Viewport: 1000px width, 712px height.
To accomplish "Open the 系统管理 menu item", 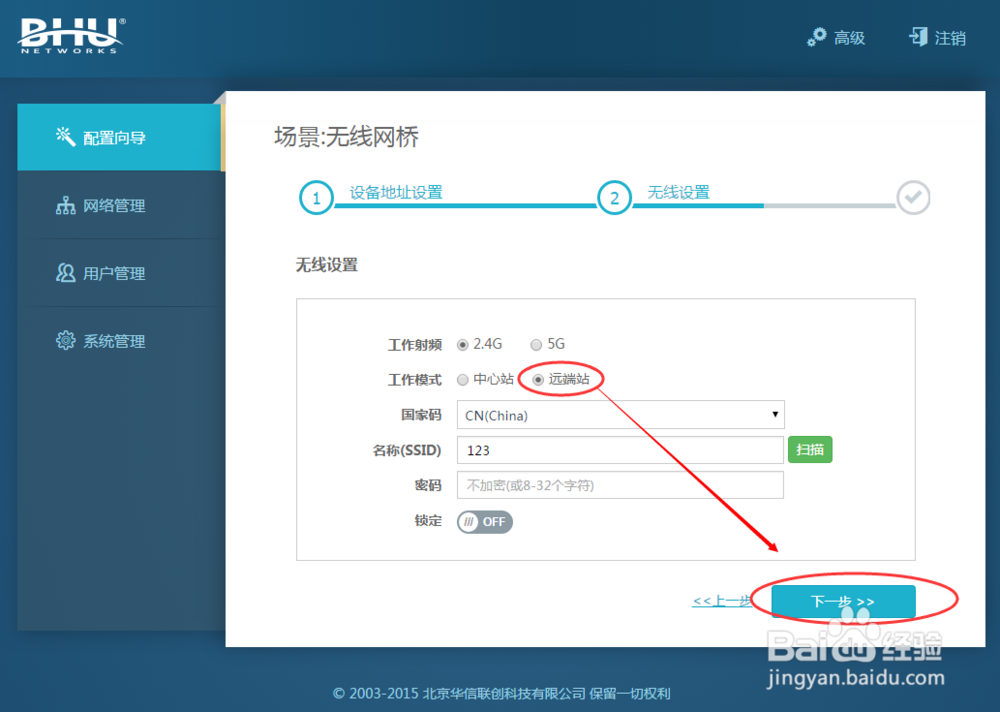I will [120, 341].
